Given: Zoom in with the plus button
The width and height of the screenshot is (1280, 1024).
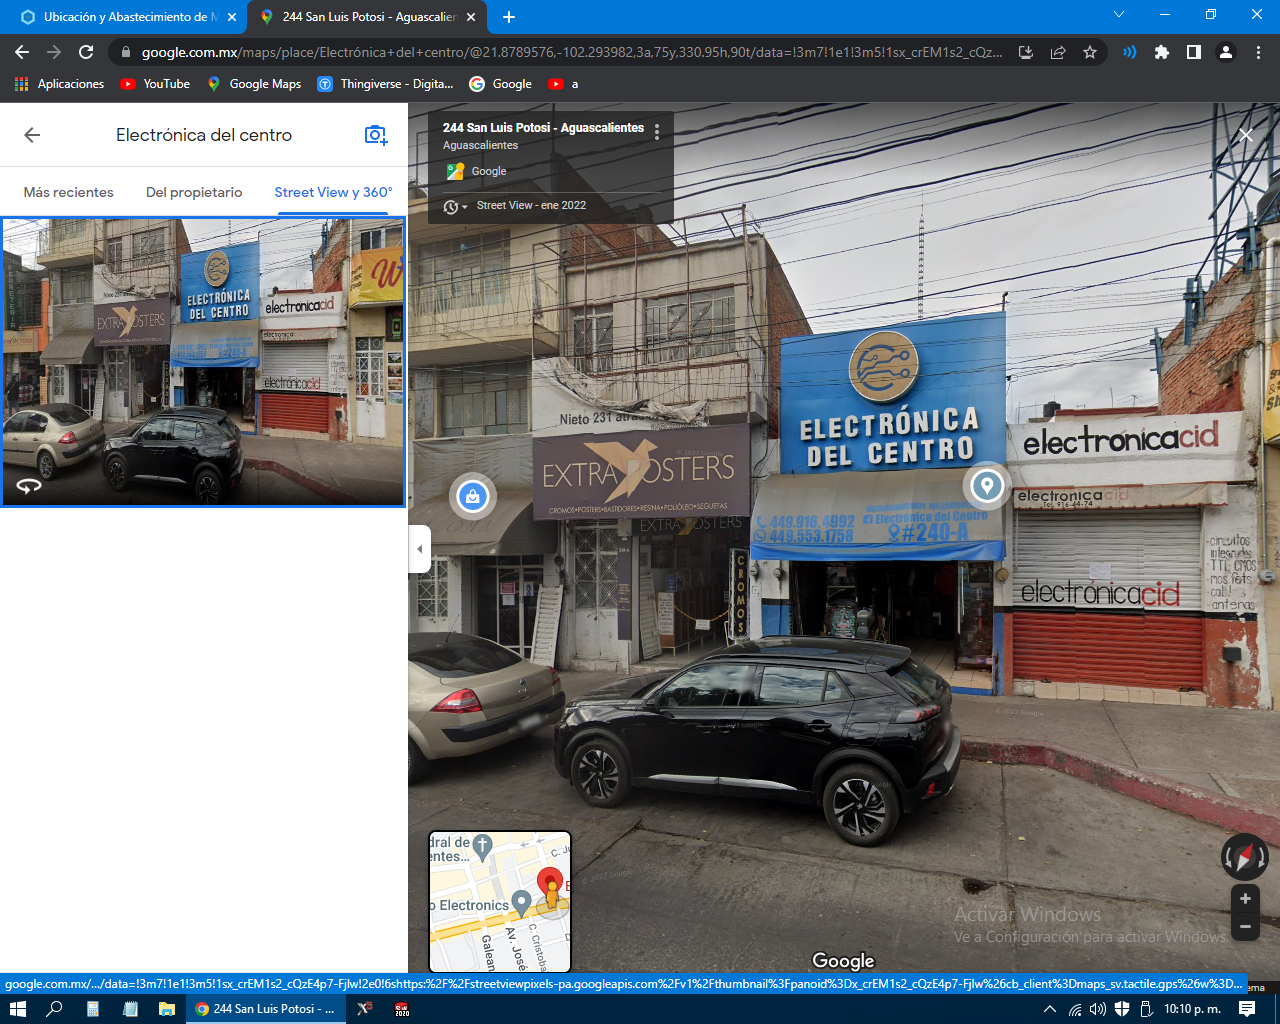Looking at the screenshot, I should 1245,899.
